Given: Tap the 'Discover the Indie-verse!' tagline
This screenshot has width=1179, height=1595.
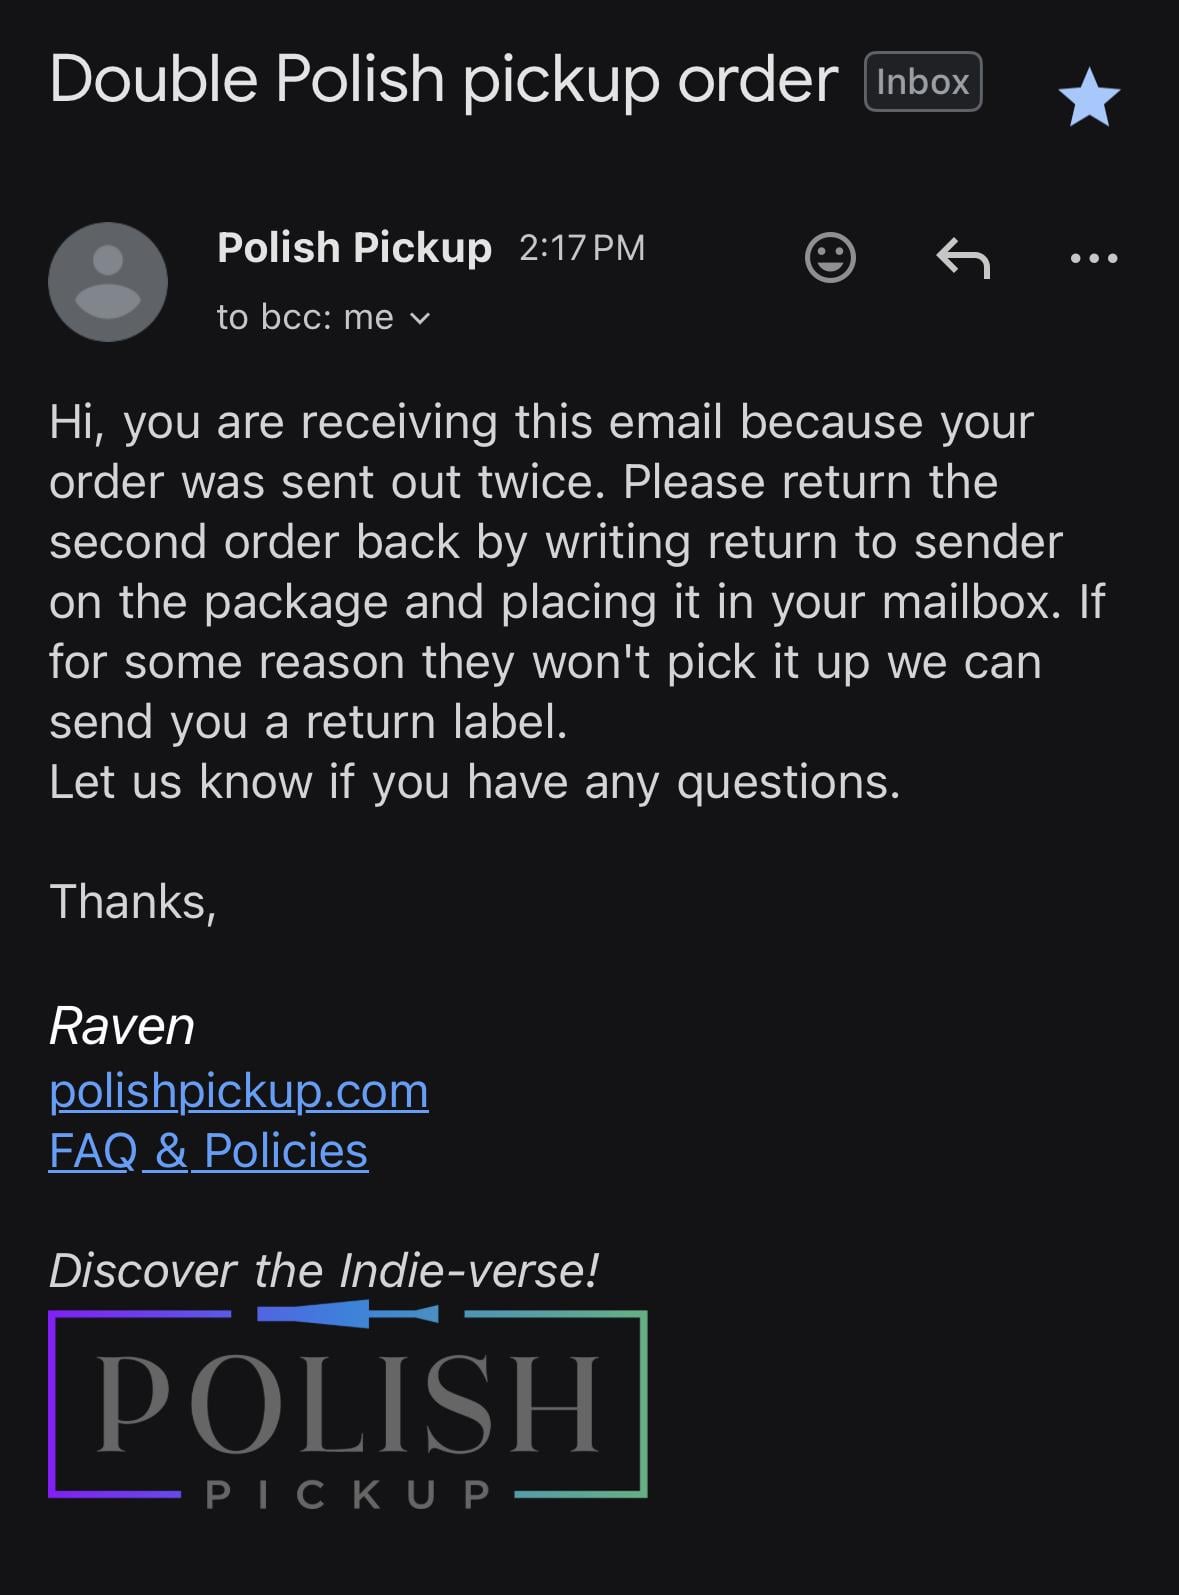Looking at the screenshot, I should tap(324, 1270).
